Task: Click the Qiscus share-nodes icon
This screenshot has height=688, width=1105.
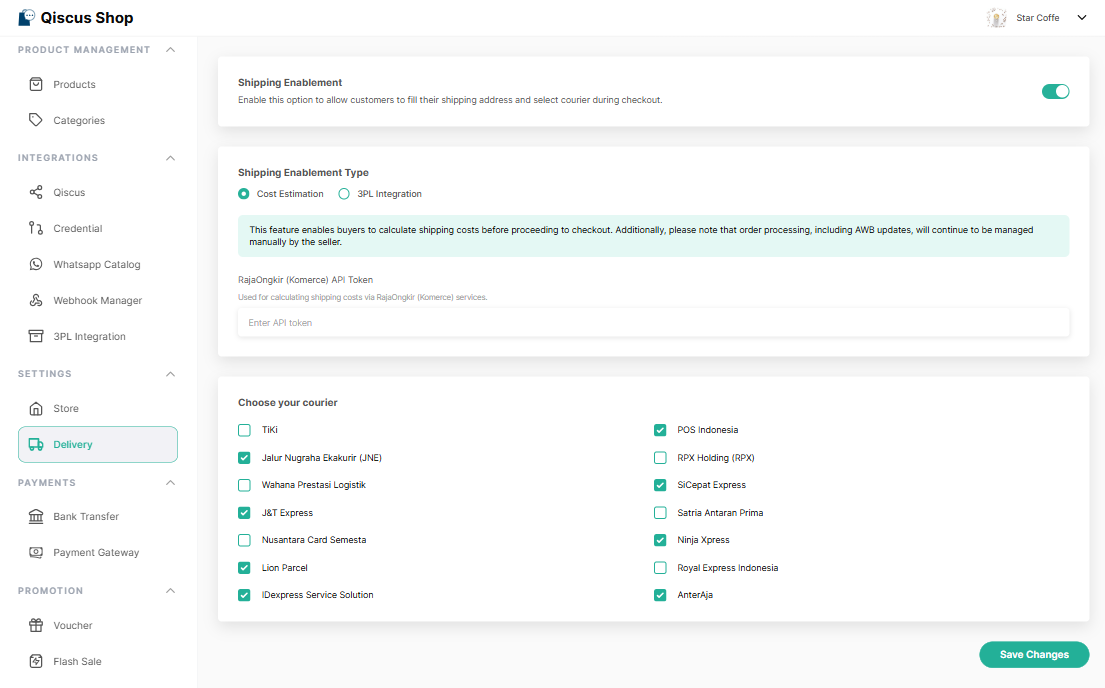Action: click(36, 192)
